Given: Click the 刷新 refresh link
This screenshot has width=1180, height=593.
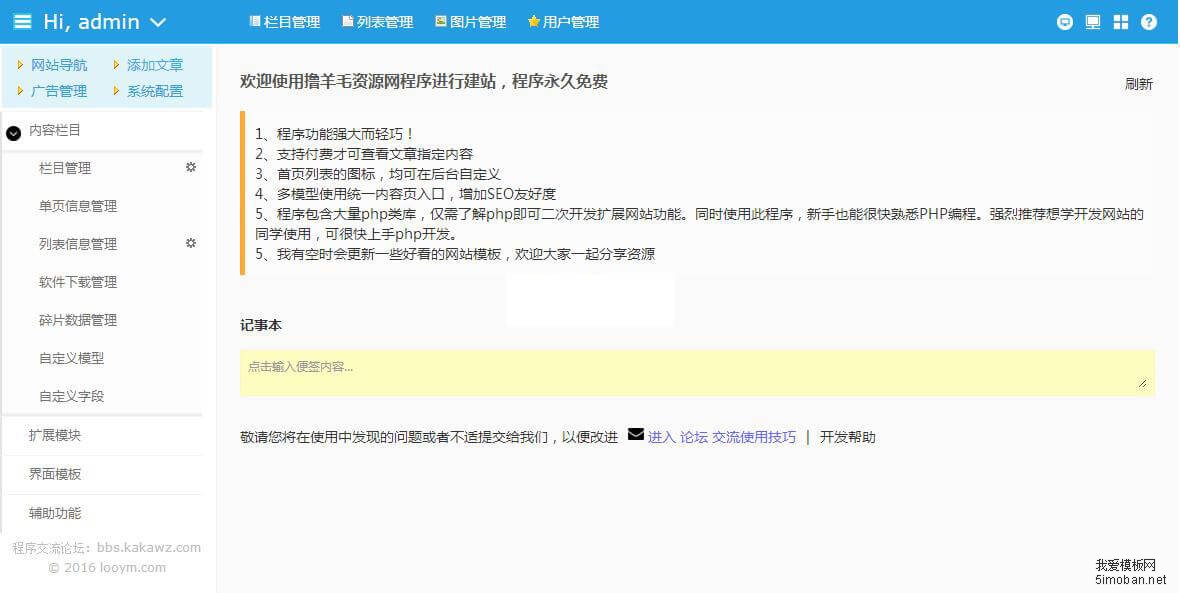Looking at the screenshot, I should (1138, 83).
